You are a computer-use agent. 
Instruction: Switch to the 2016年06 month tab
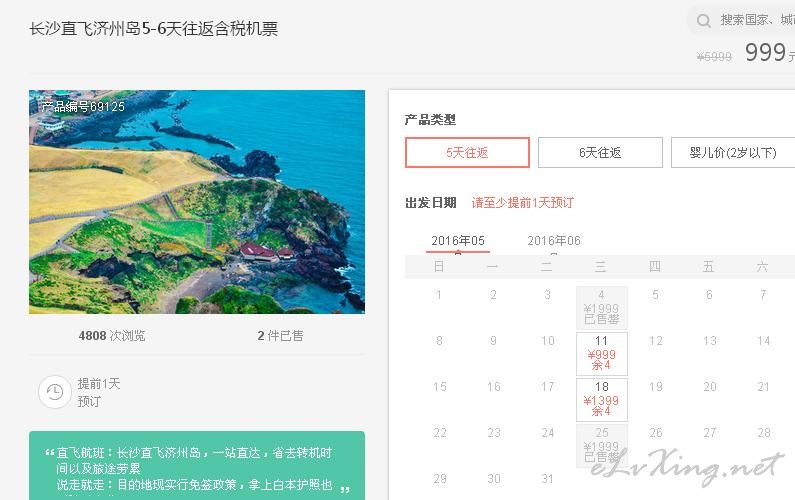[554, 241]
